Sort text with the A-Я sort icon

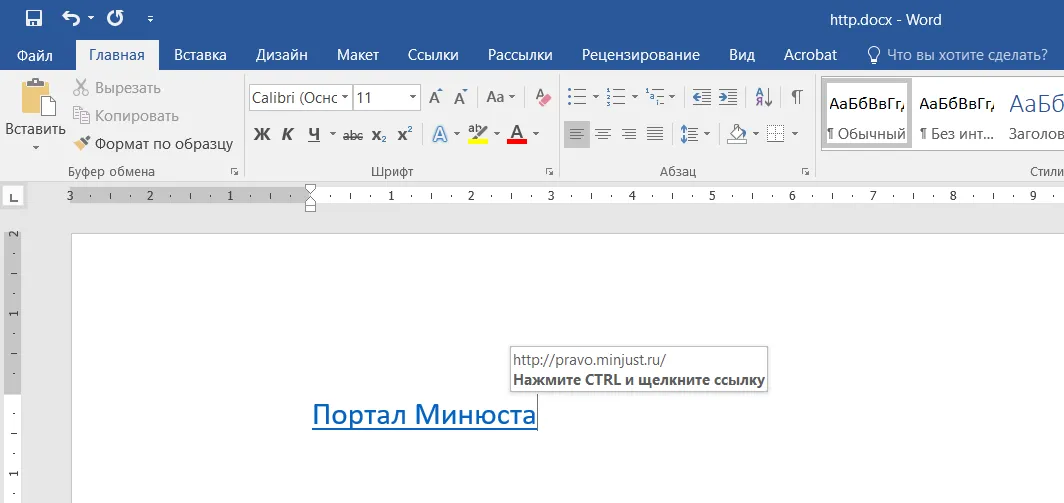pyautogui.click(x=763, y=97)
